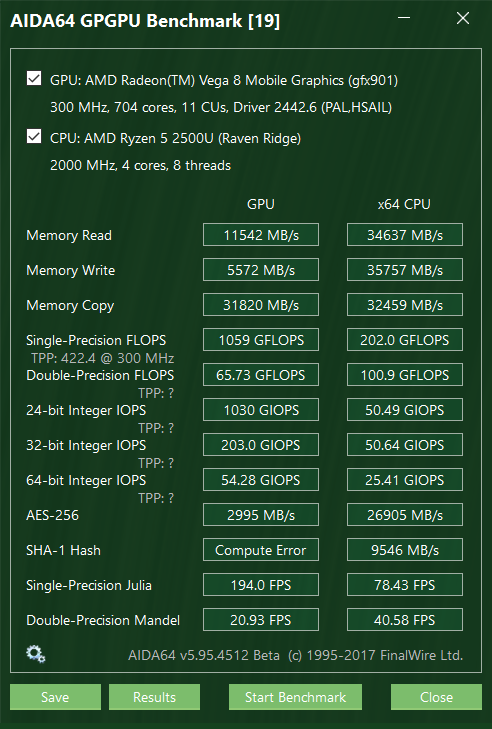The width and height of the screenshot is (492, 729).
Task: Click the Save button
Action: [x=55, y=697]
